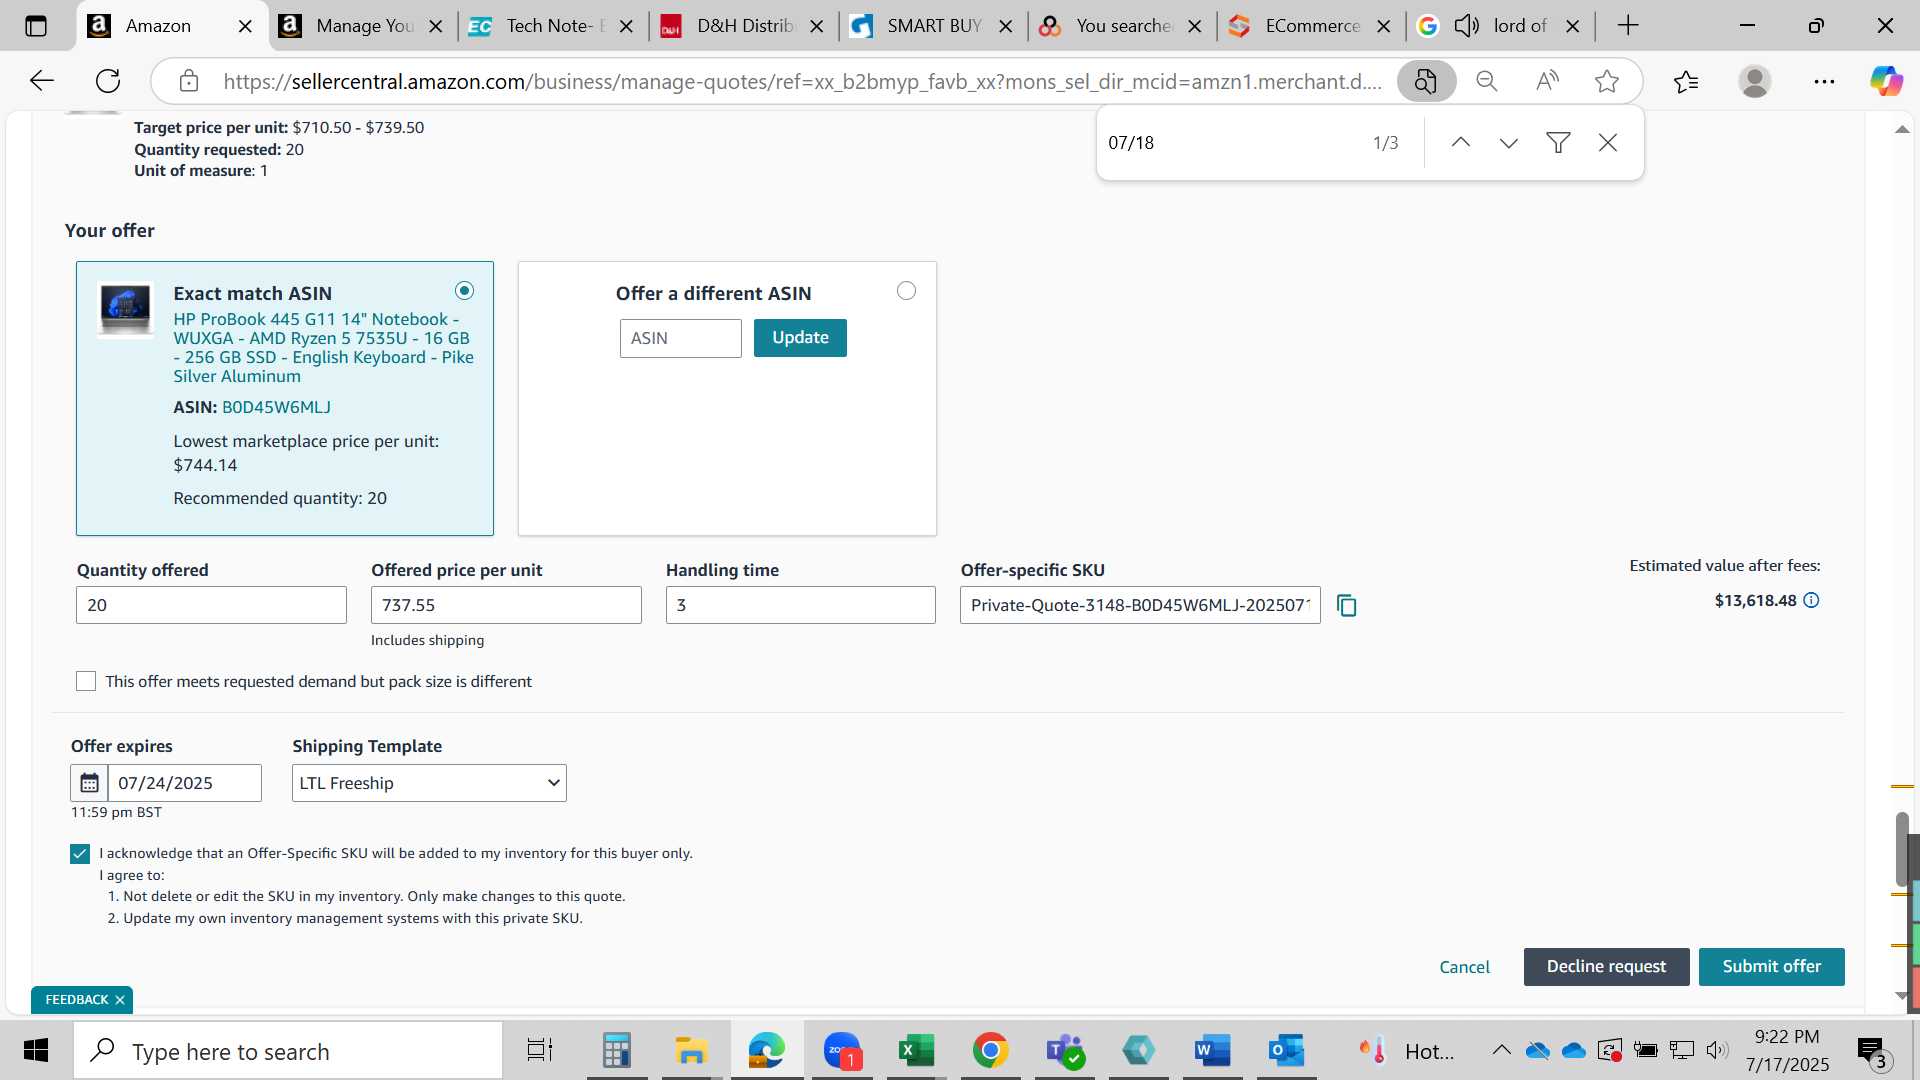Click the Update ASIN button
1920x1080 pixels.
(800, 338)
